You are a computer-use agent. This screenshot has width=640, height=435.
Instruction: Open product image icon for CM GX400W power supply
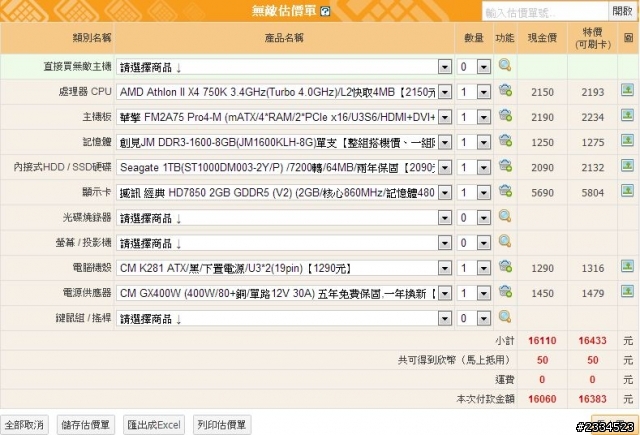tap(627, 291)
